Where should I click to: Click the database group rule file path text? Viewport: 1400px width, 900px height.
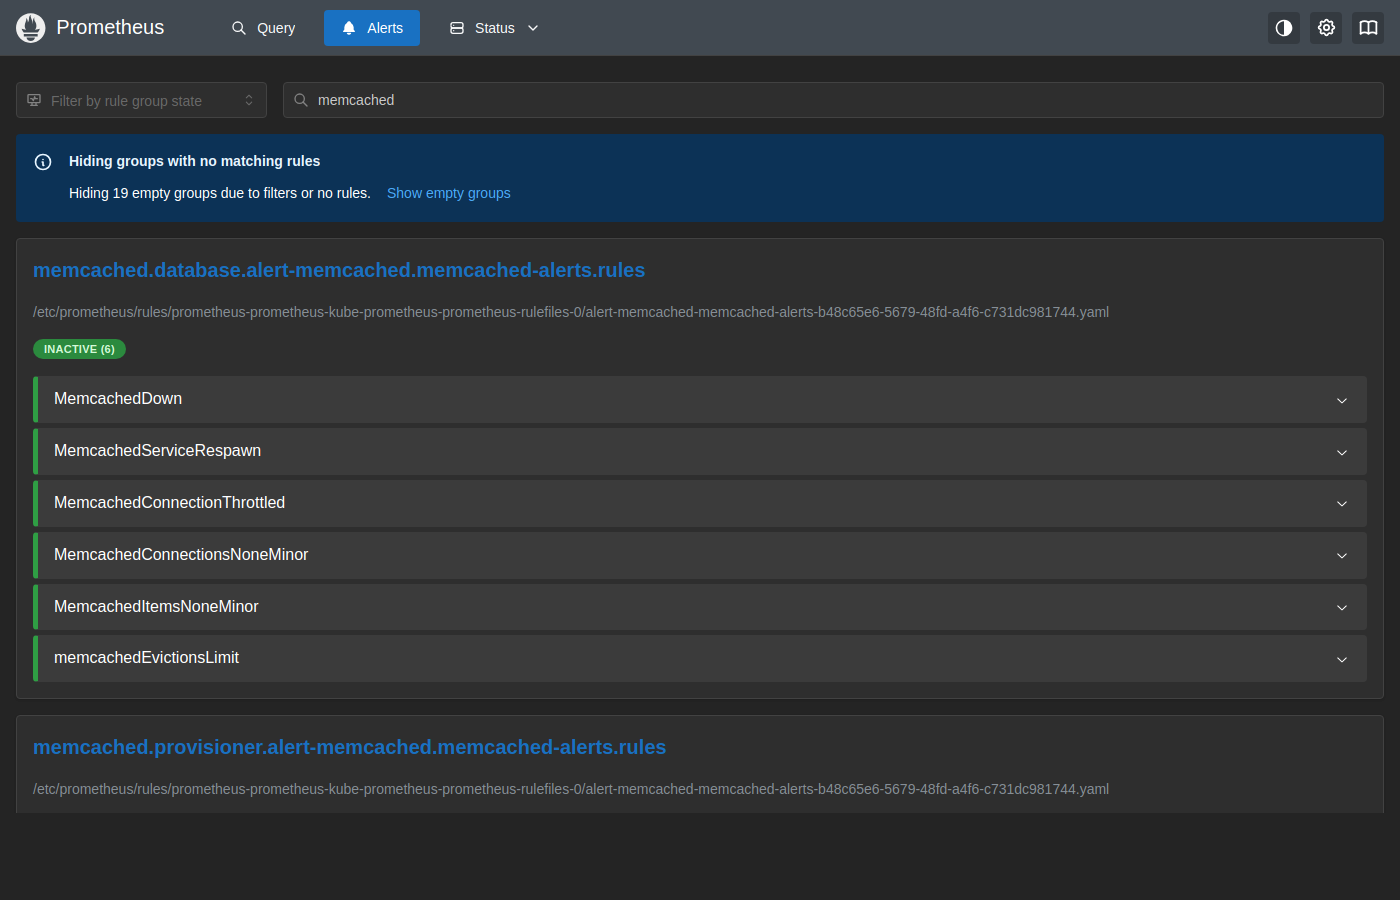click(571, 312)
